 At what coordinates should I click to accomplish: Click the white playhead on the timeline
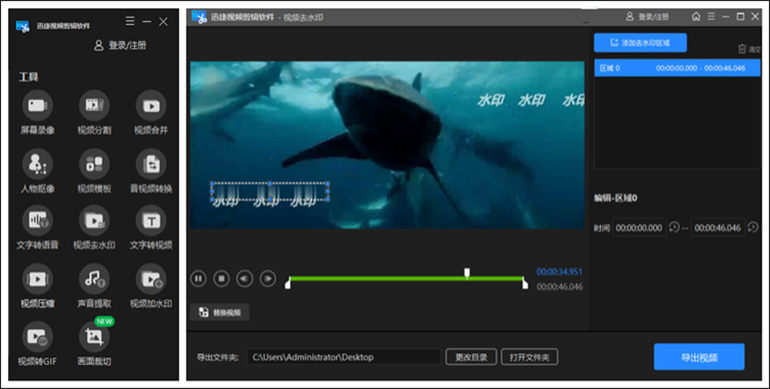(467, 273)
